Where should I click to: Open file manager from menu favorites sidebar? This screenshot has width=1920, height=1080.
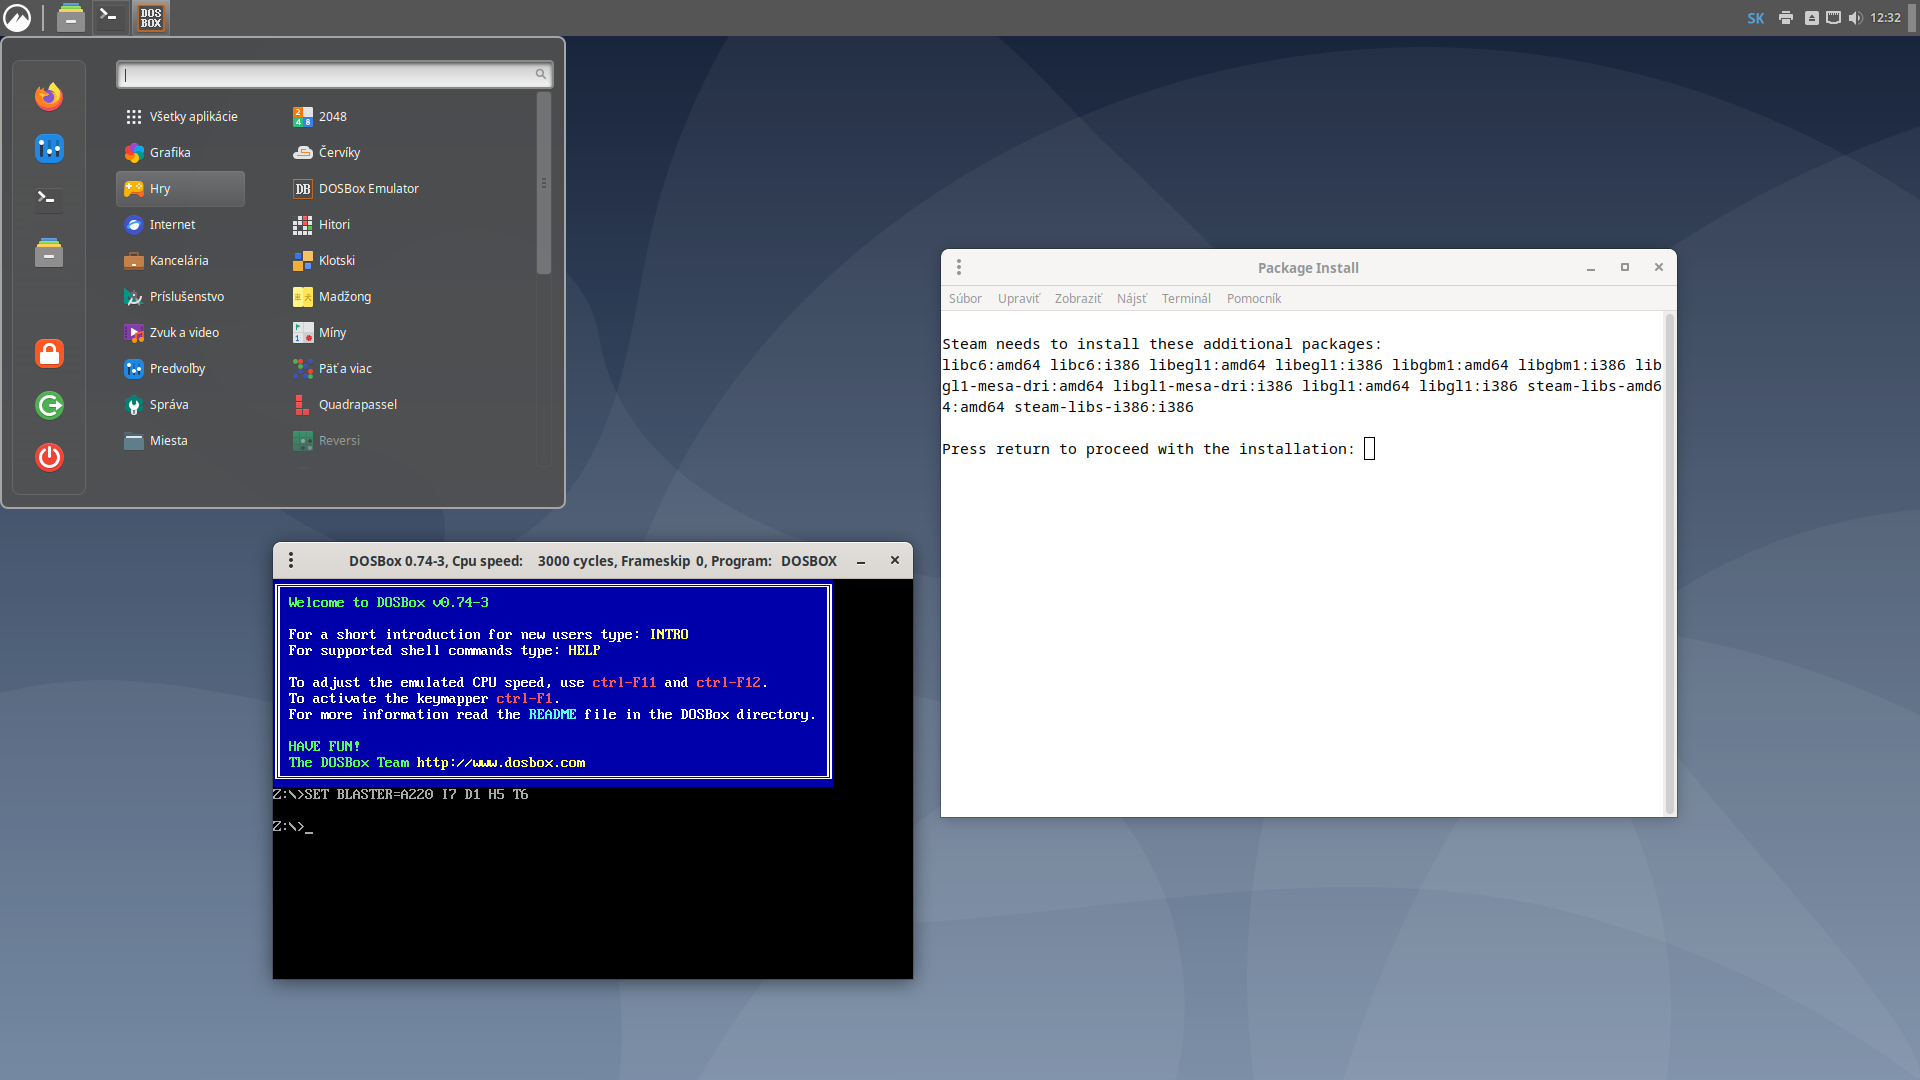pos(49,252)
